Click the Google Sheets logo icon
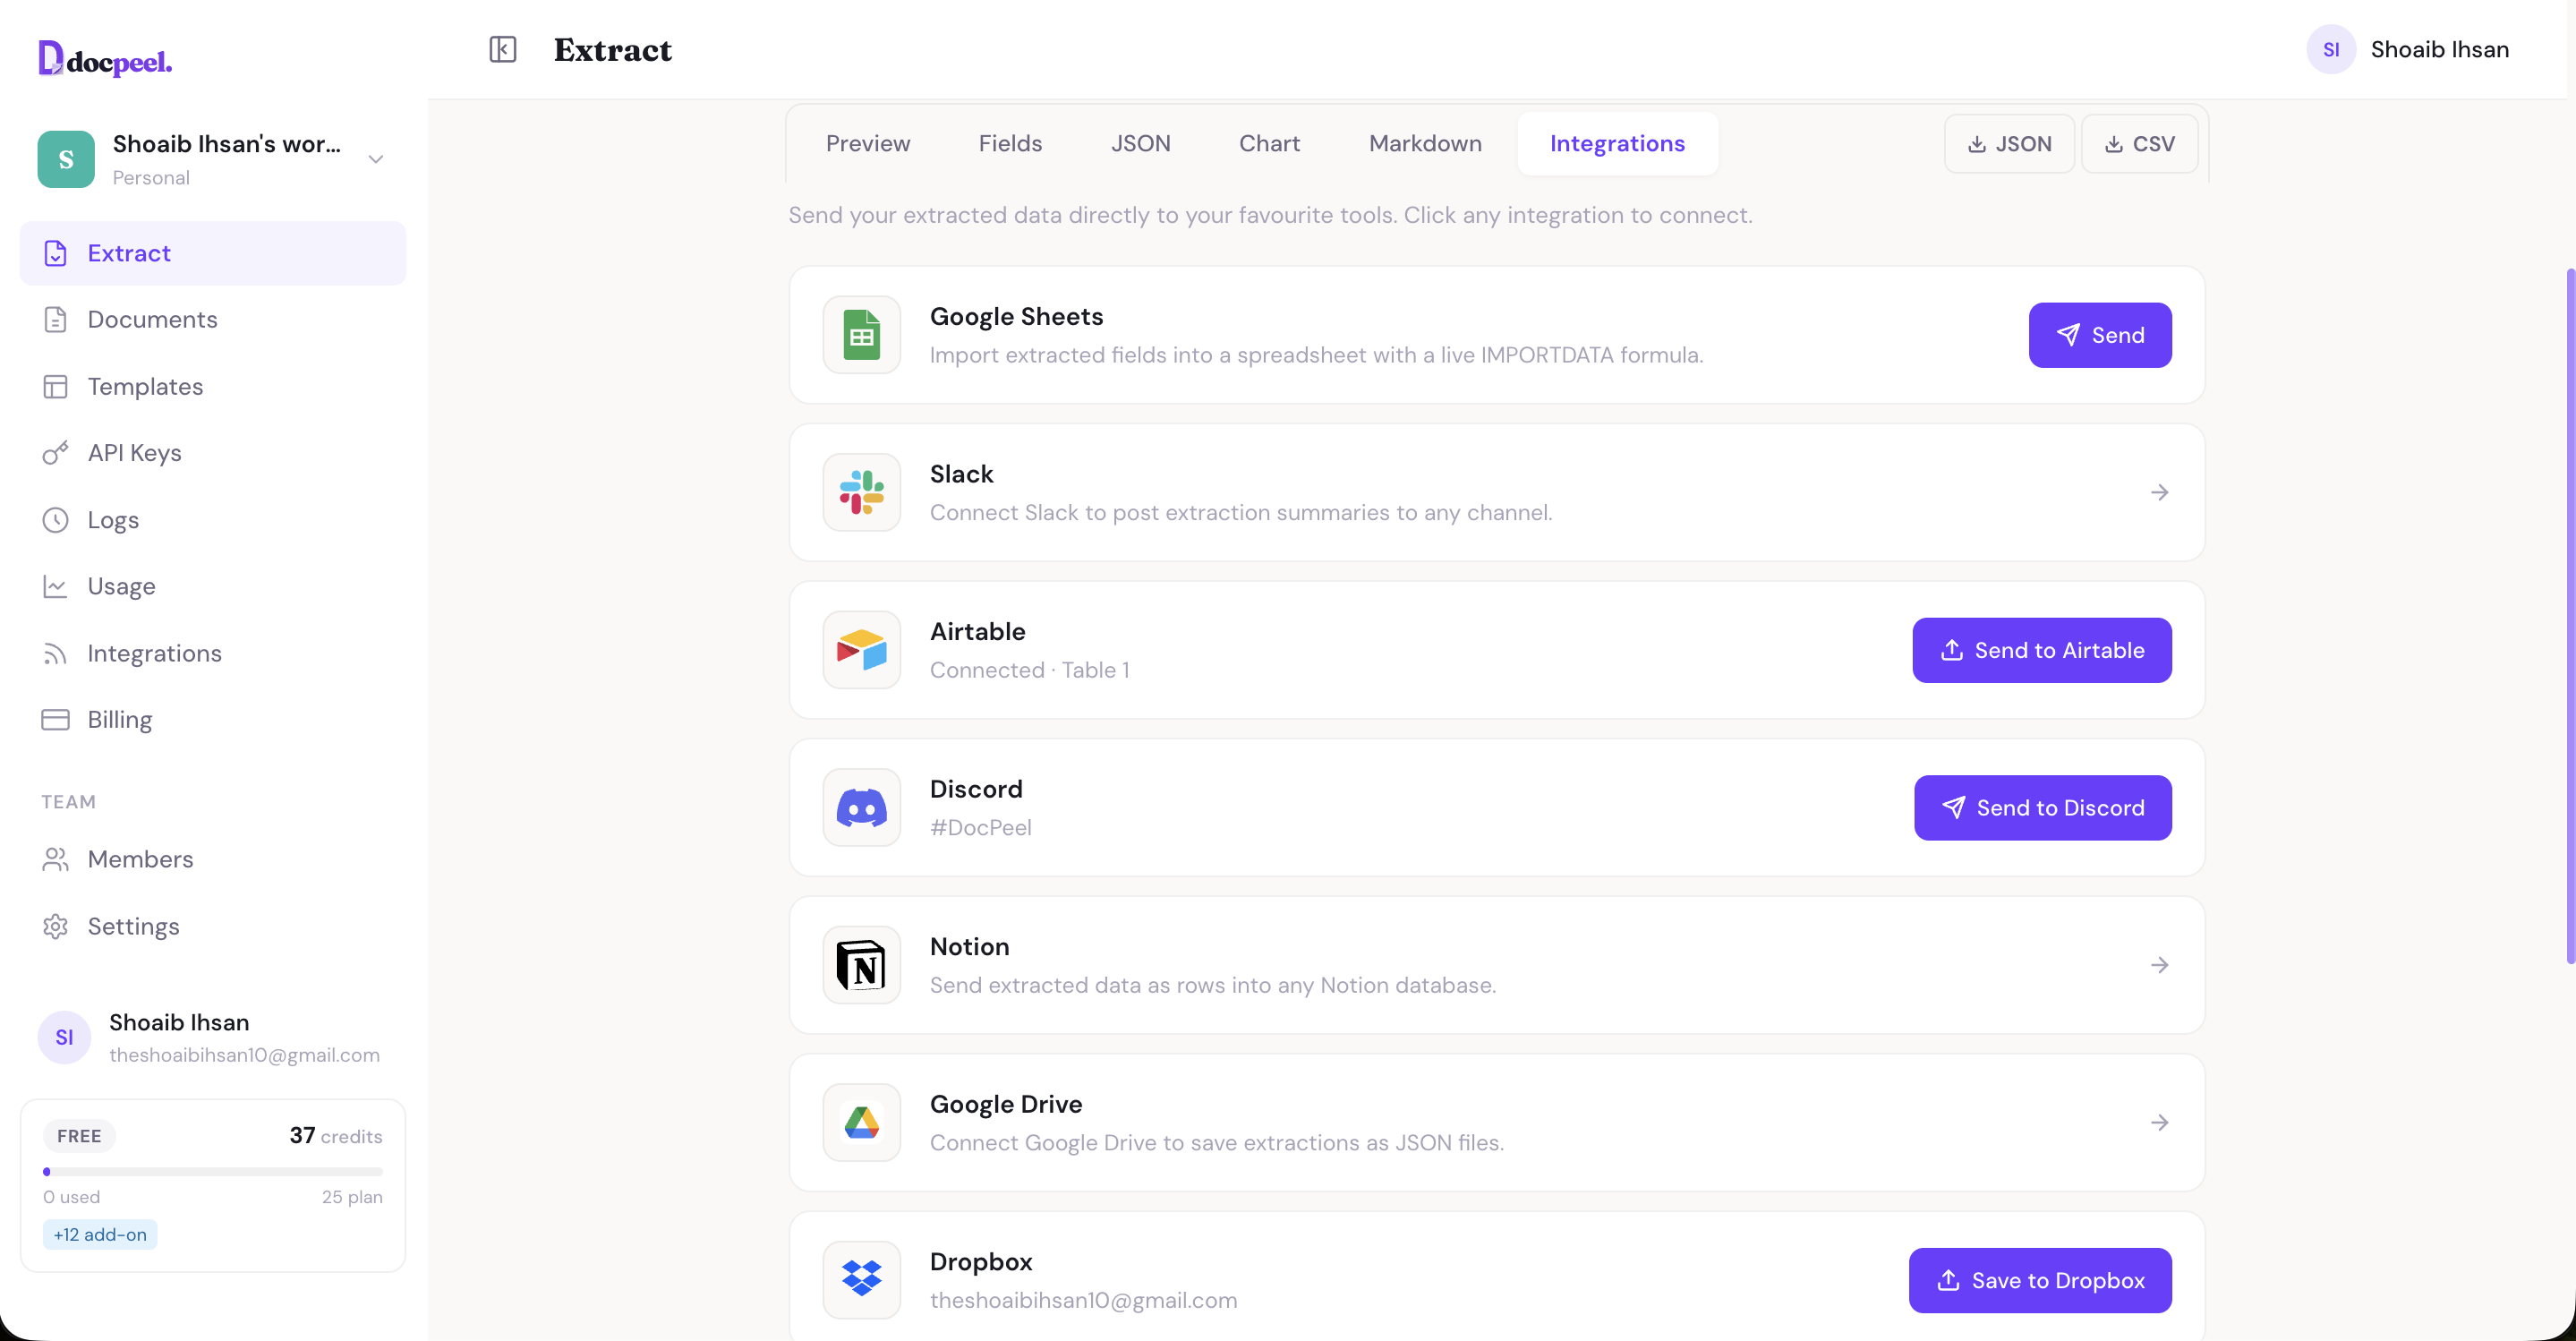2576x1341 pixels. 862,335
